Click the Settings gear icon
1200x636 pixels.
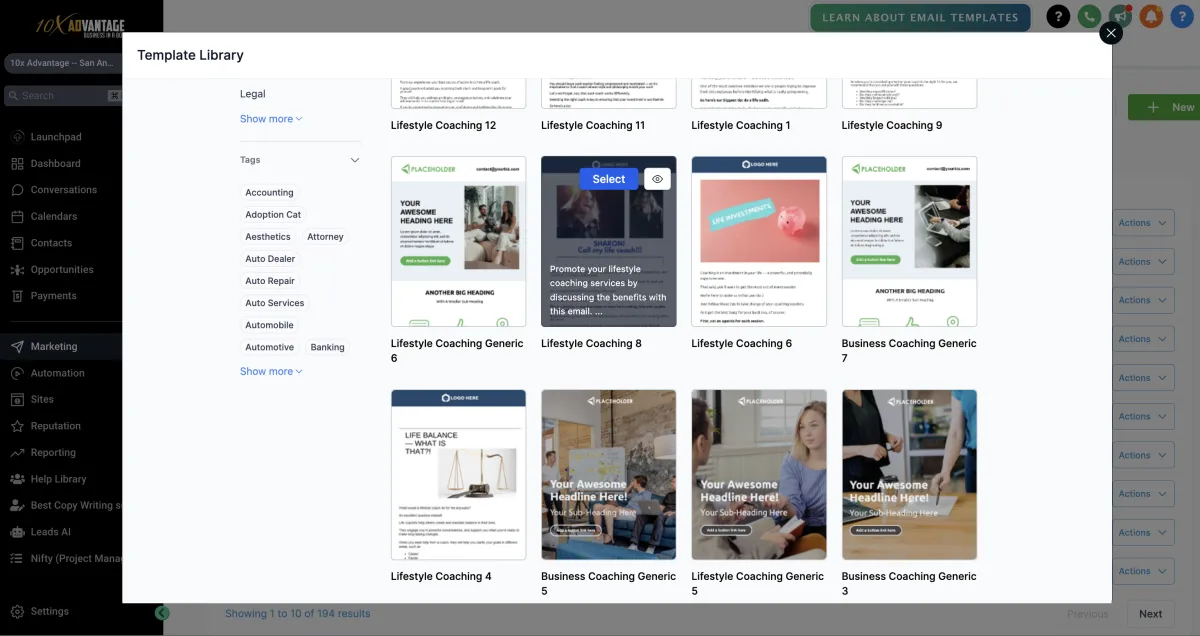(x=17, y=611)
